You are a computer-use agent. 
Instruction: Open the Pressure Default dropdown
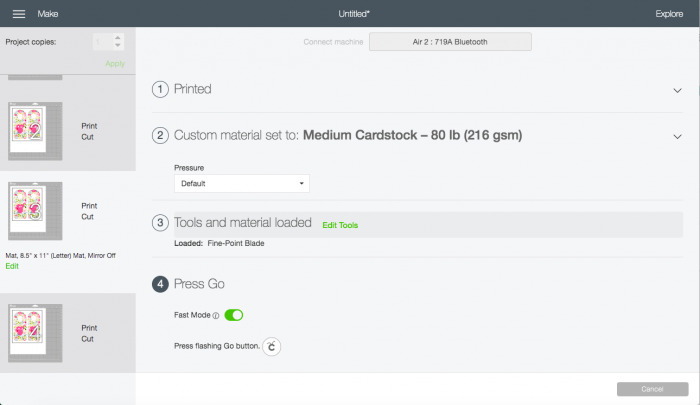pyautogui.click(x=242, y=184)
